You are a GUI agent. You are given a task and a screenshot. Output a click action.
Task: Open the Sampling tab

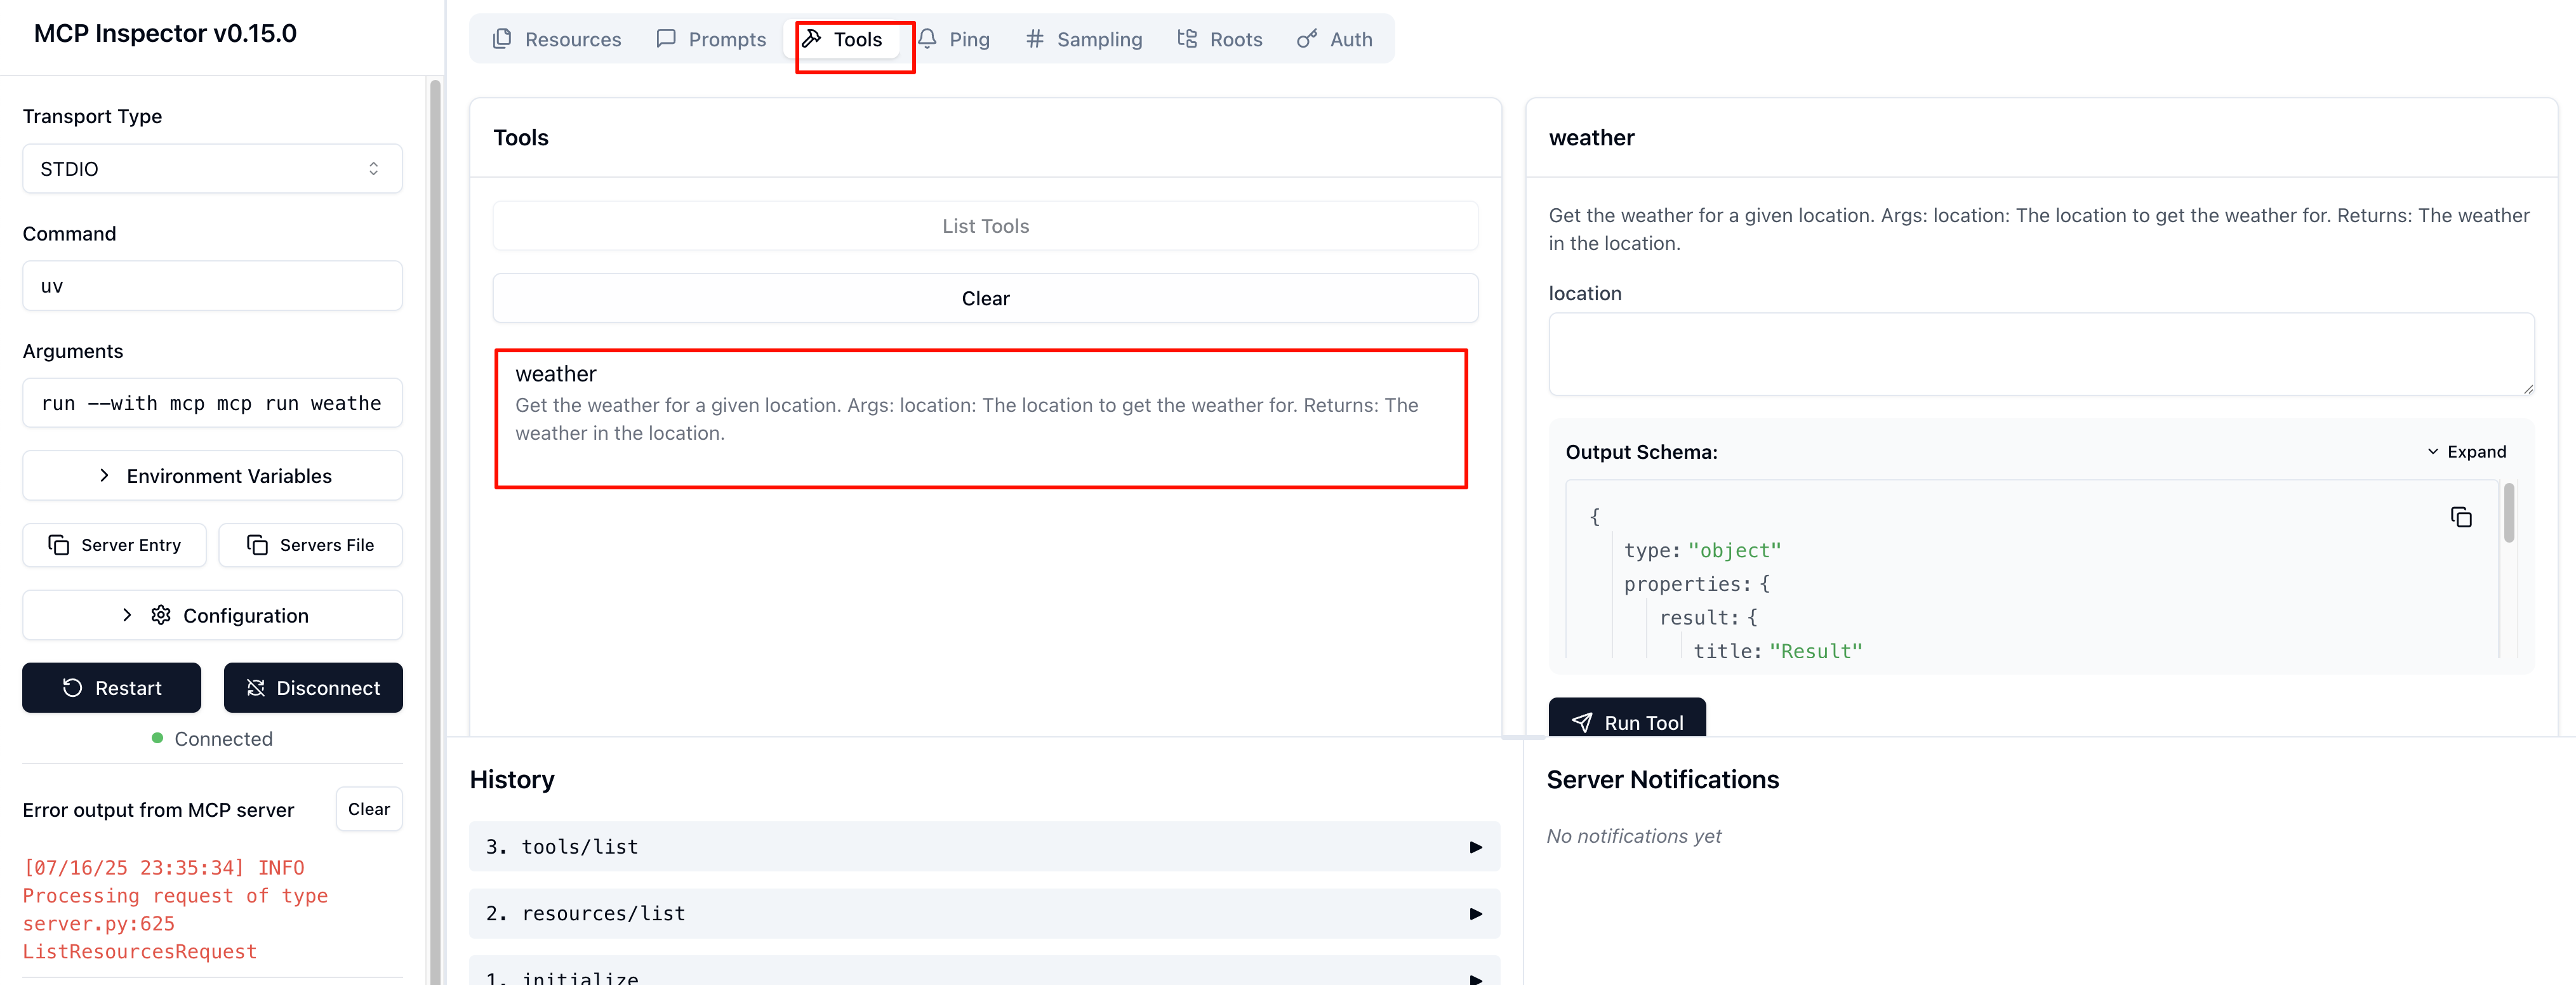click(x=1084, y=39)
